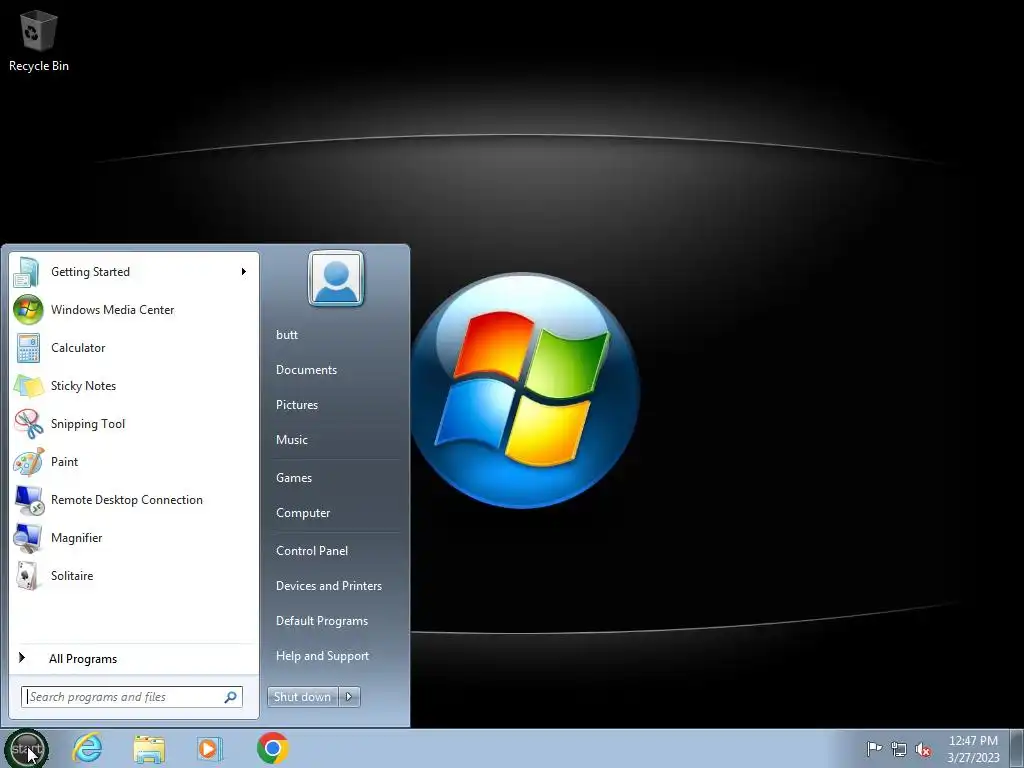Open the Recycle Bin desktop icon
The image size is (1024, 768).
tap(39, 40)
